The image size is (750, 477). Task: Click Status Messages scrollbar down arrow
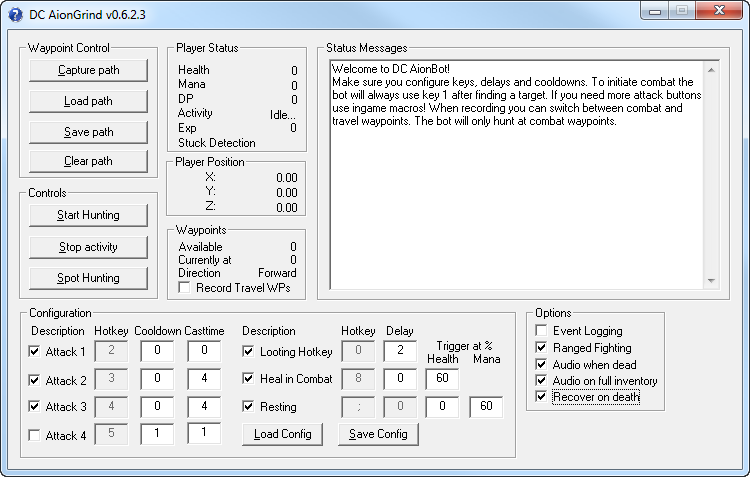(x=711, y=280)
